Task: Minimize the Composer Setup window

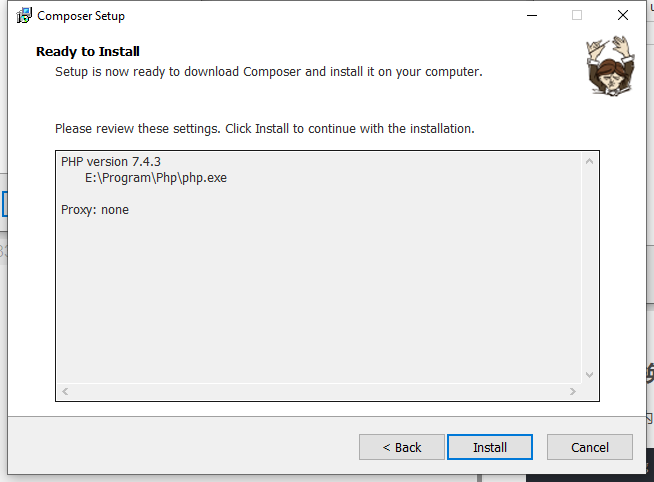Action: coord(530,16)
